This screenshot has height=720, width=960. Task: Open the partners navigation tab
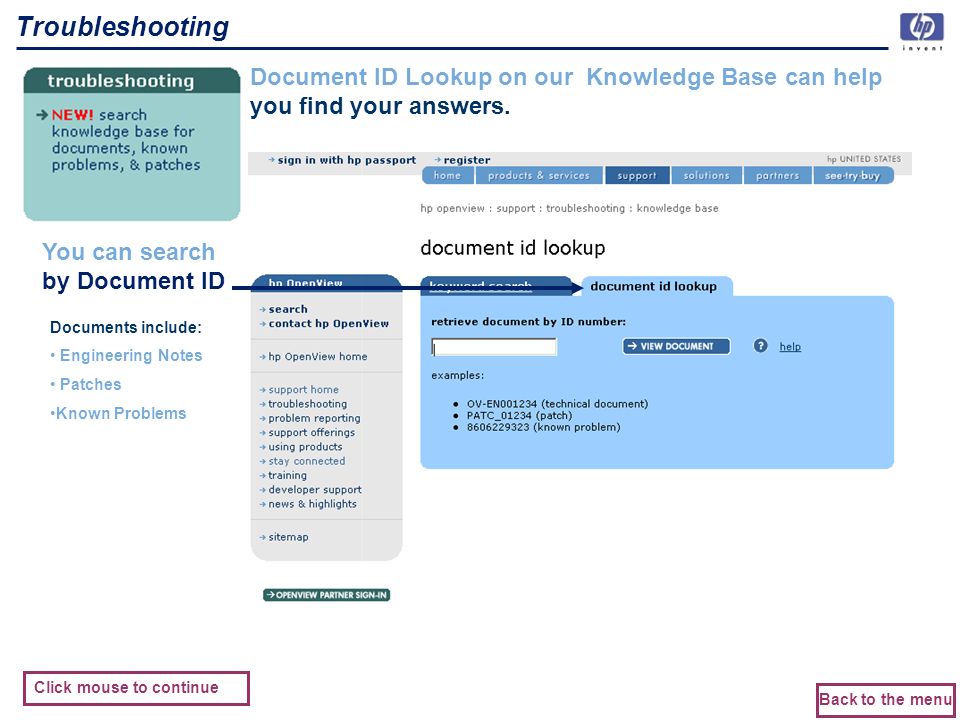click(x=778, y=176)
